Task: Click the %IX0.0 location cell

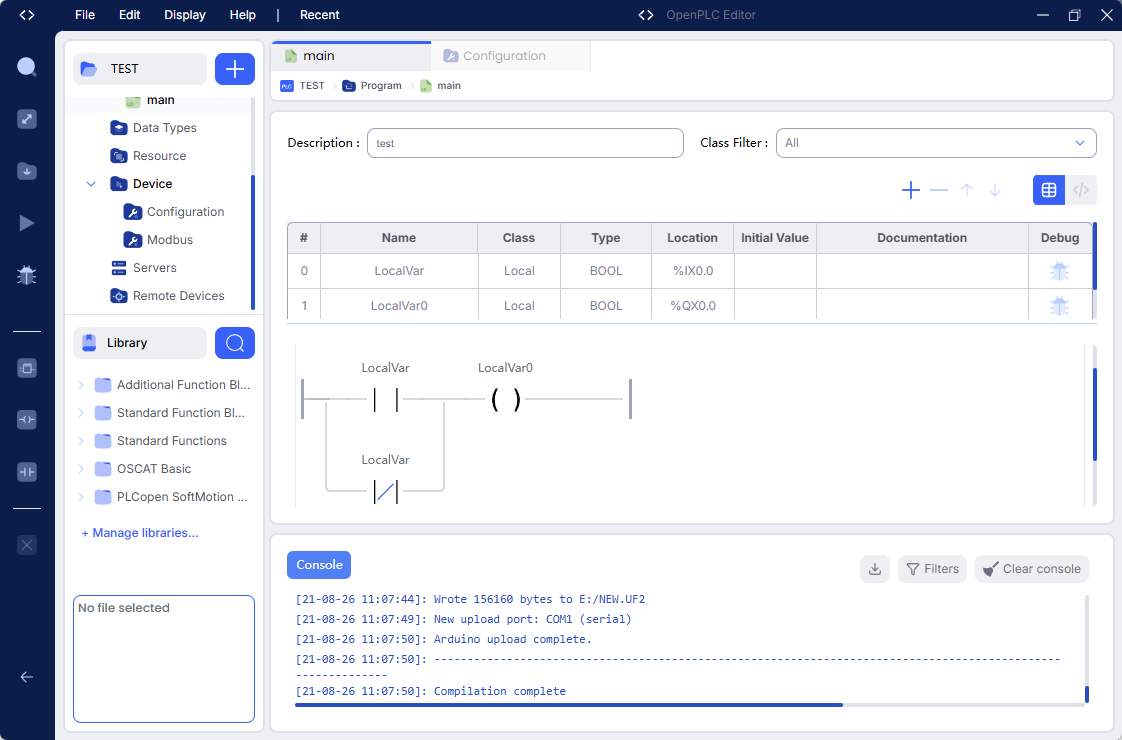Action: (693, 271)
